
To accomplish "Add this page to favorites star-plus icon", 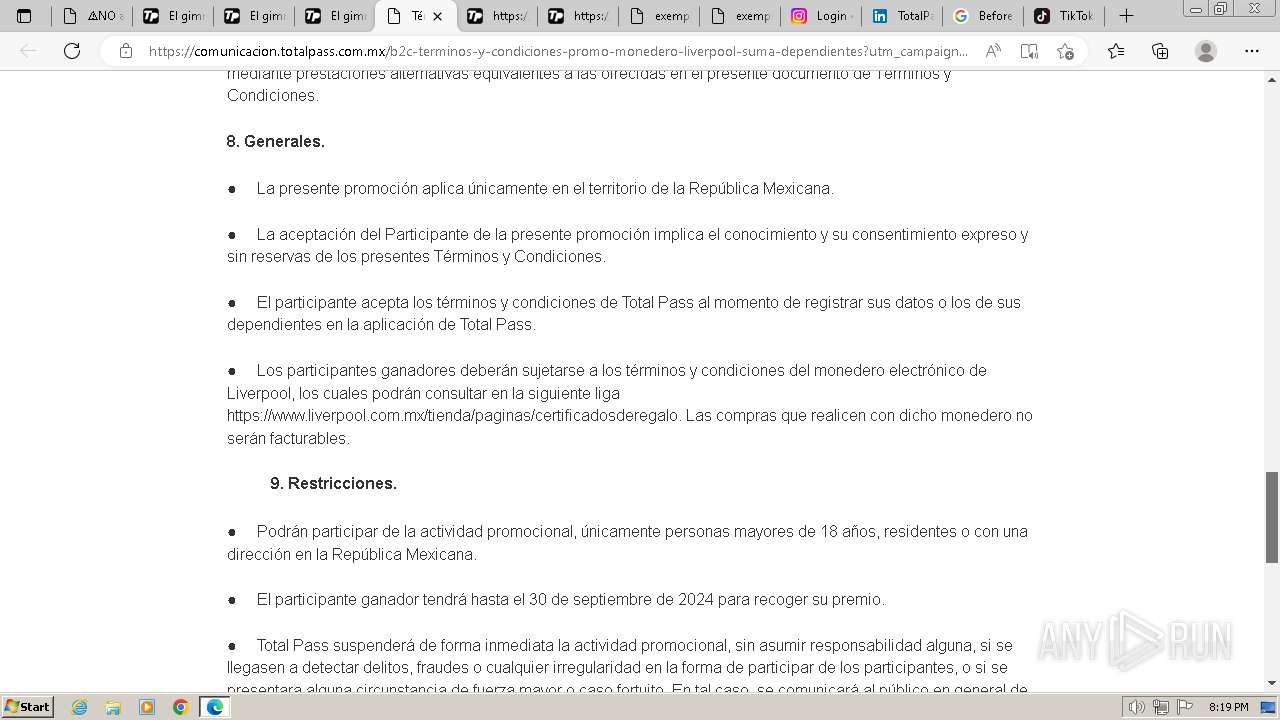I will coord(1065,51).
